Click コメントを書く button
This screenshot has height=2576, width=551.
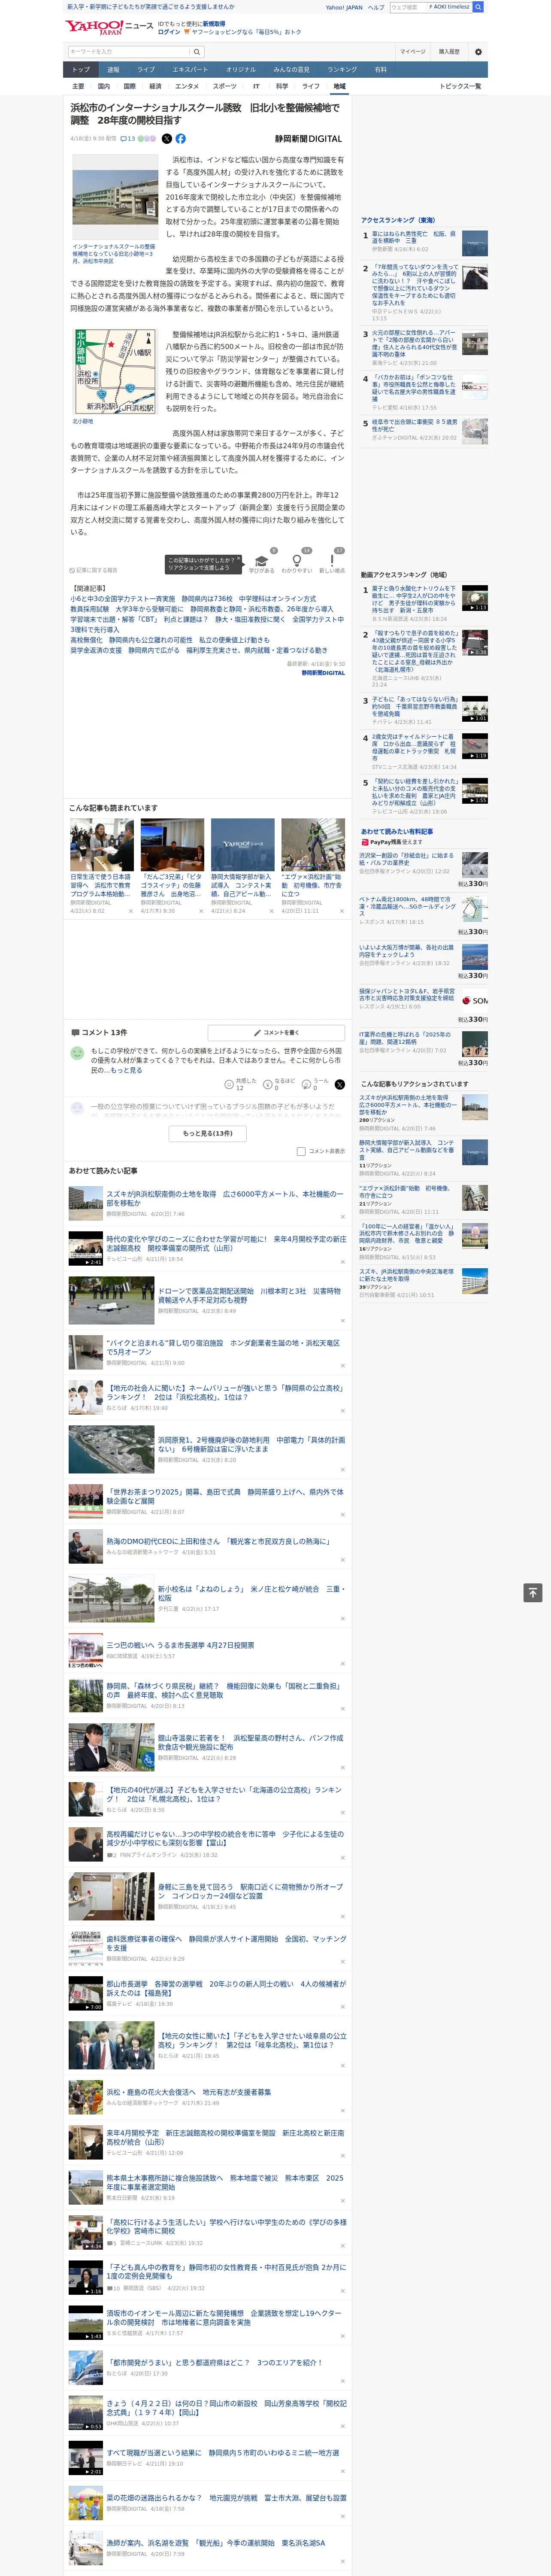(276, 1032)
